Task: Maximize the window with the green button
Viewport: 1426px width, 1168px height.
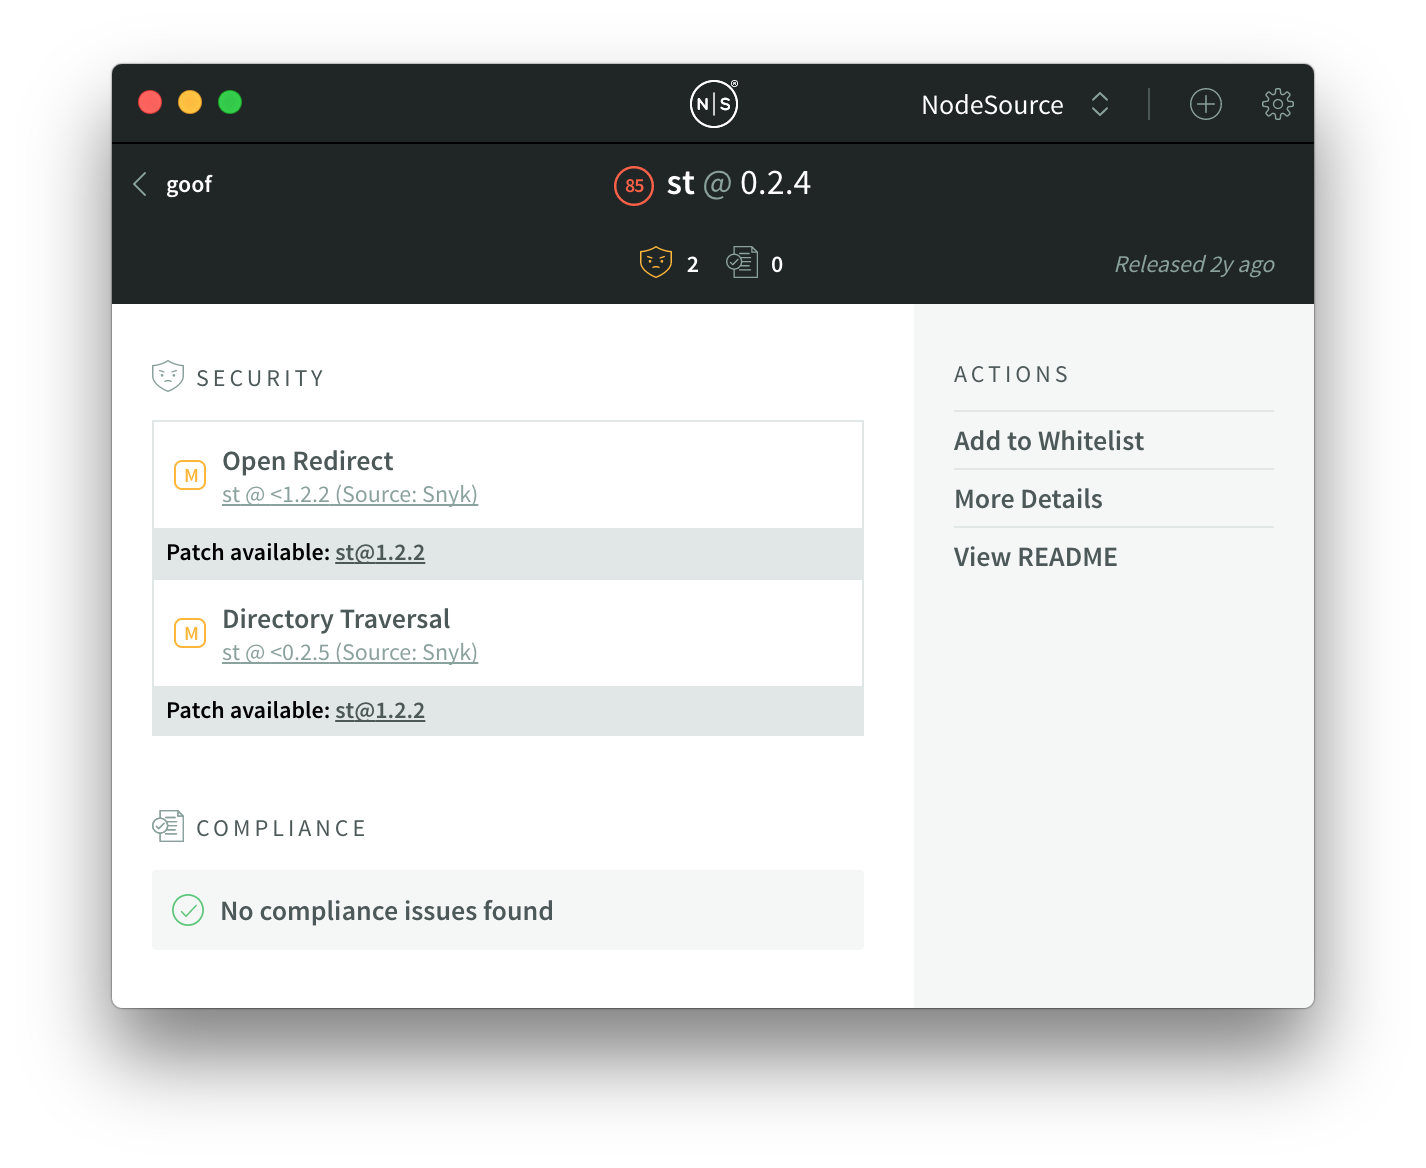Action: [x=230, y=102]
